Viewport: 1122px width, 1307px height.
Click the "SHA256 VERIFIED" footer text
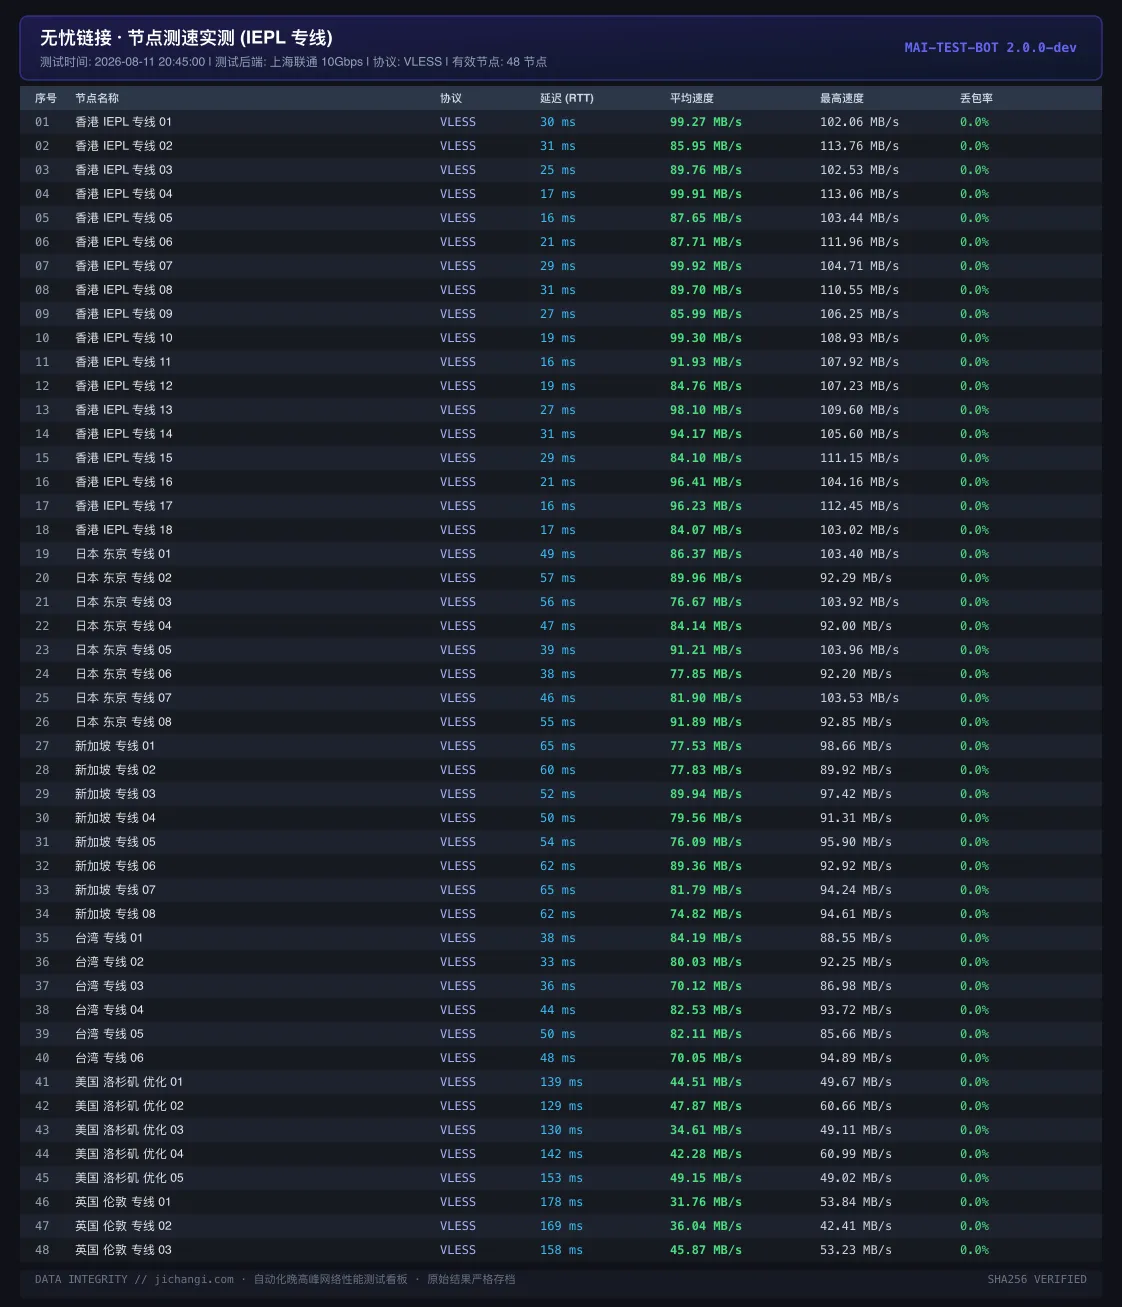click(x=1037, y=1279)
